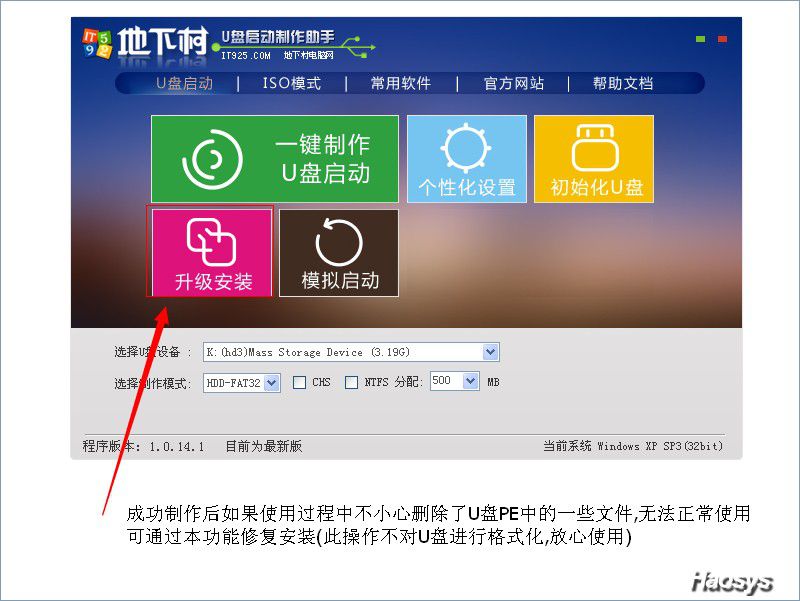This screenshot has width=800, height=601.
Task: Click the 一键制作U盘启动 green tile
Action: [x=274, y=159]
